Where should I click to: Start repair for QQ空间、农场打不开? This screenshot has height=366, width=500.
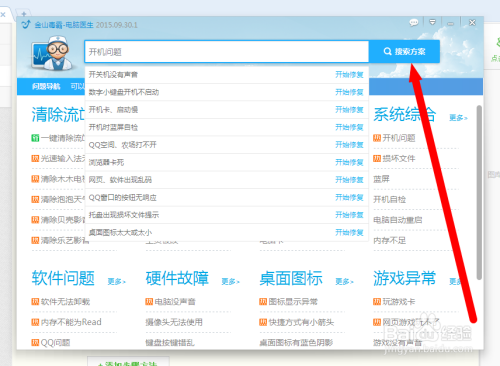[349, 145]
